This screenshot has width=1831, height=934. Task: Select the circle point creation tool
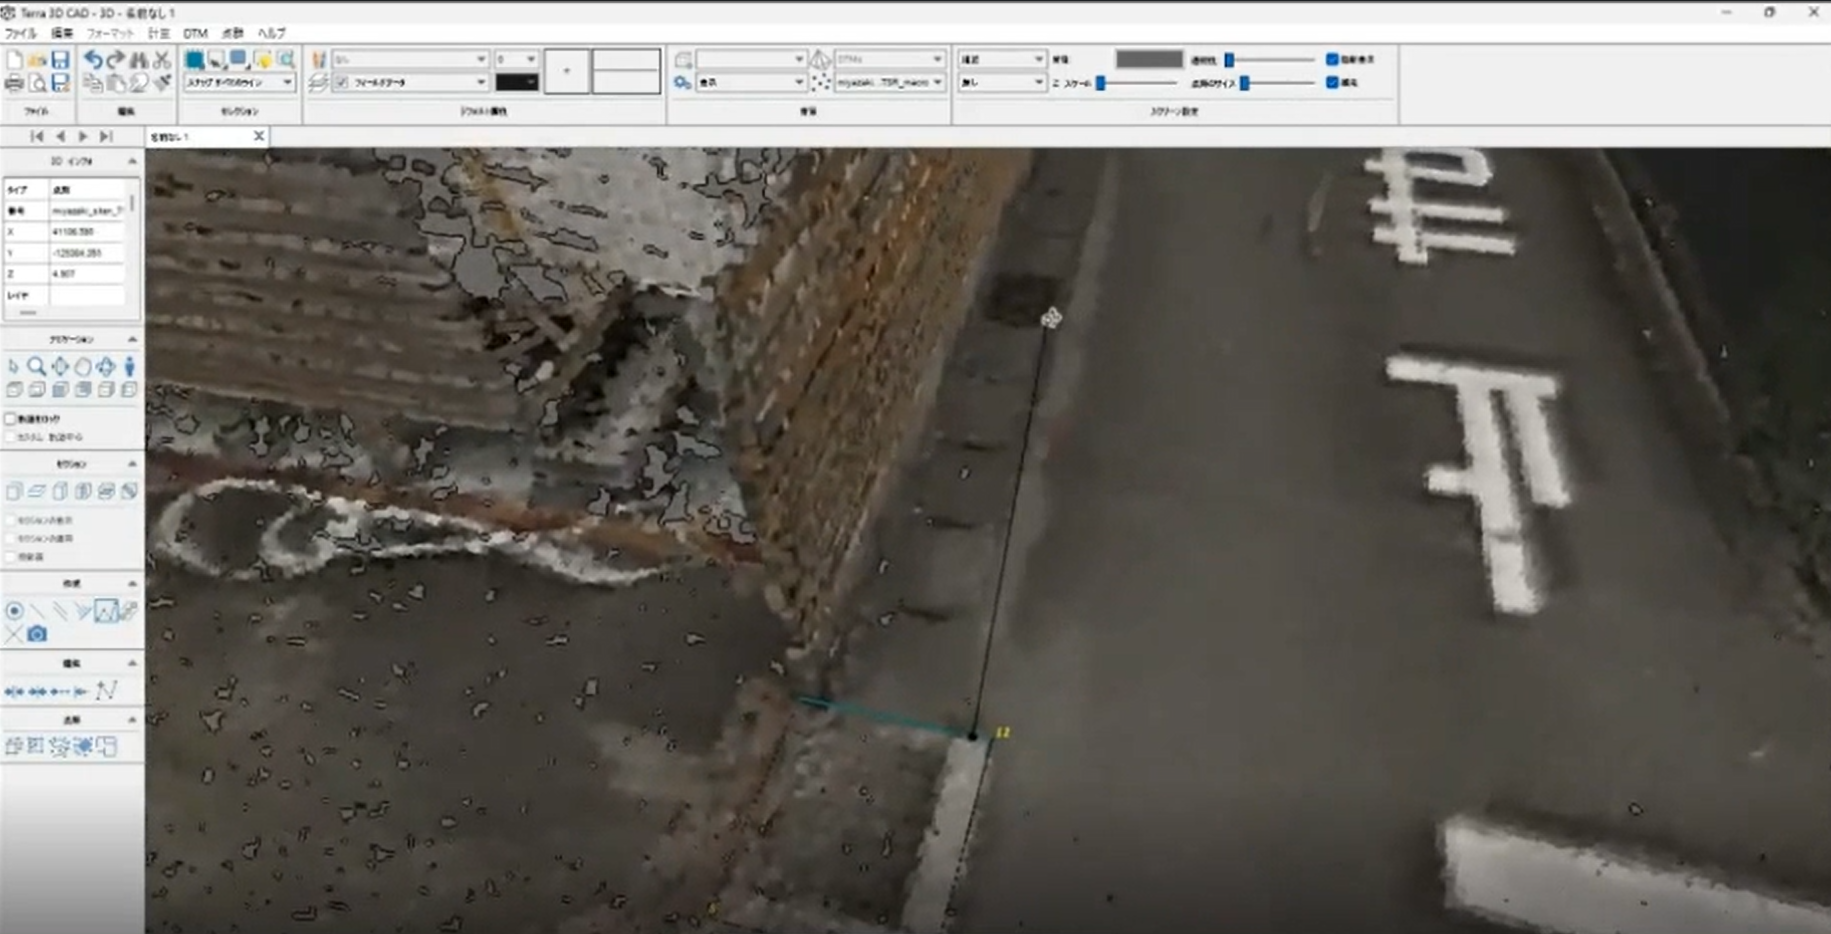tap(14, 610)
